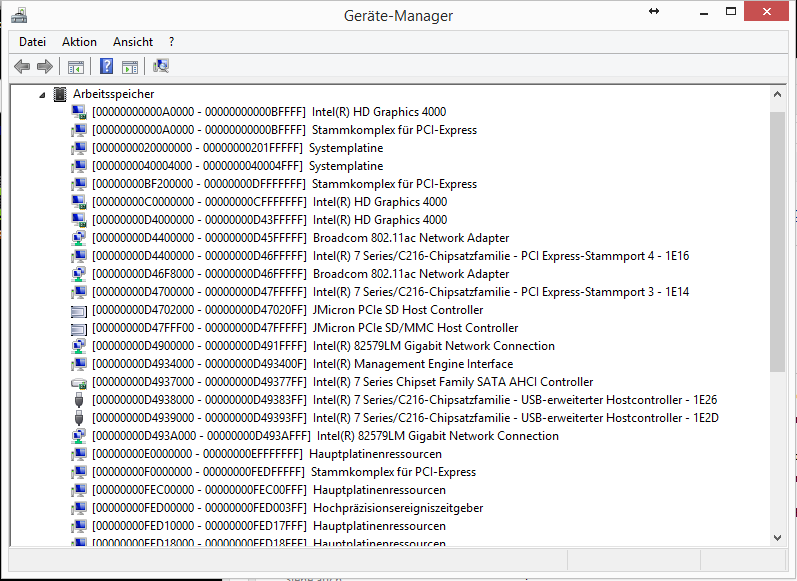Click icon of Stammkomplex row at BF200000
Viewport: 797px width, 581px height.
pyautogui.click(x=79, y=184)
